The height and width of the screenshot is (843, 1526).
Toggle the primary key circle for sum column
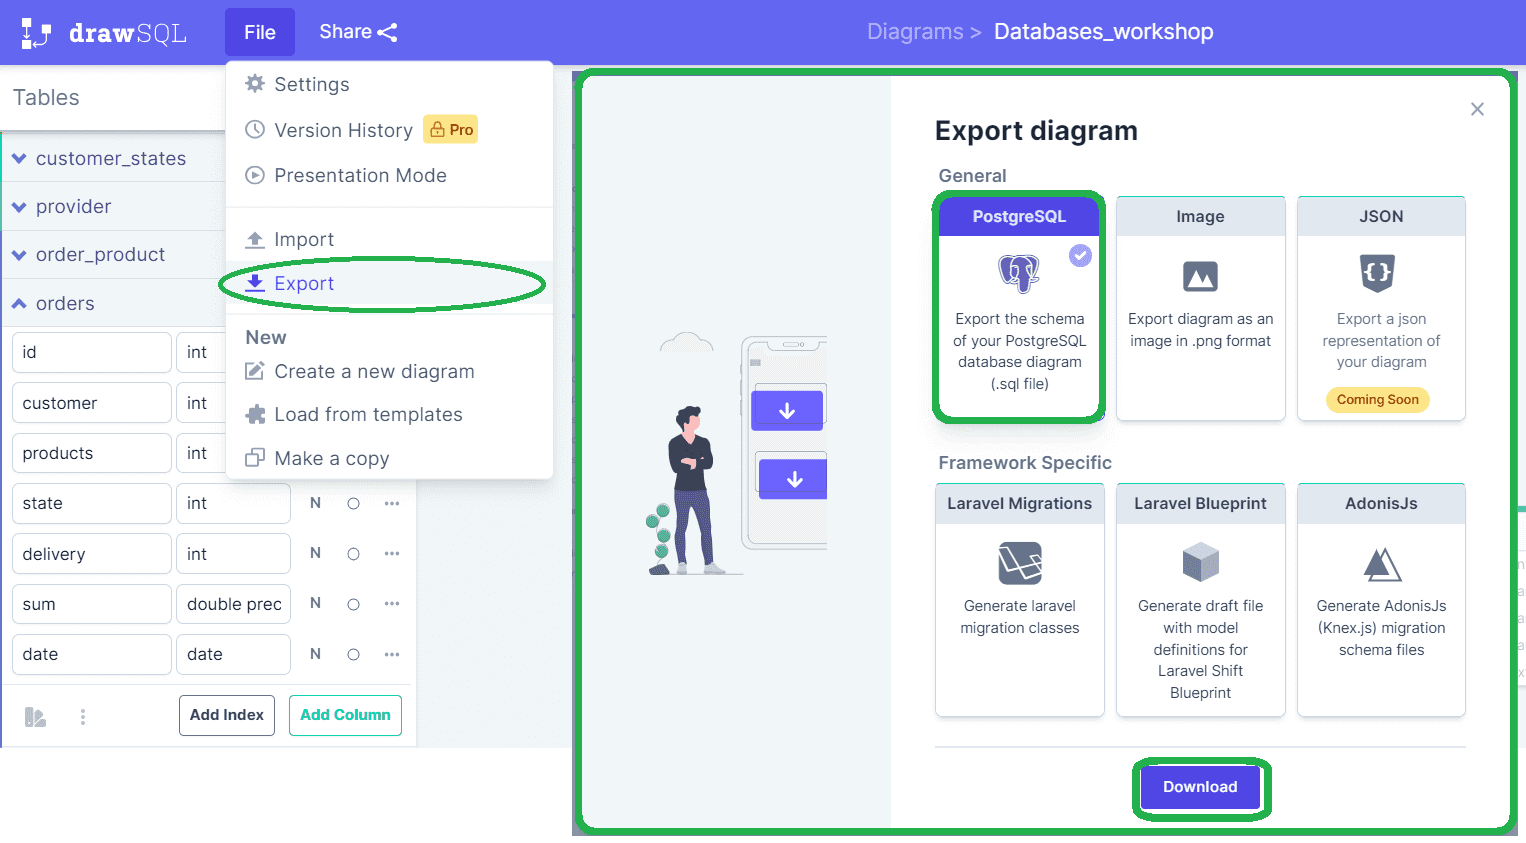click(x=353, y=604)
